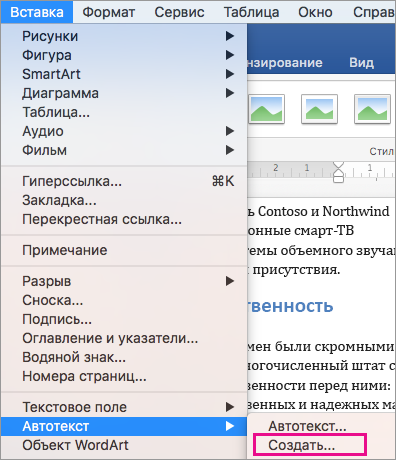Choose Гиперссылка... menu item
Image resolution: width=396 pixels, height=460 pixels.
tap(124, 181)
